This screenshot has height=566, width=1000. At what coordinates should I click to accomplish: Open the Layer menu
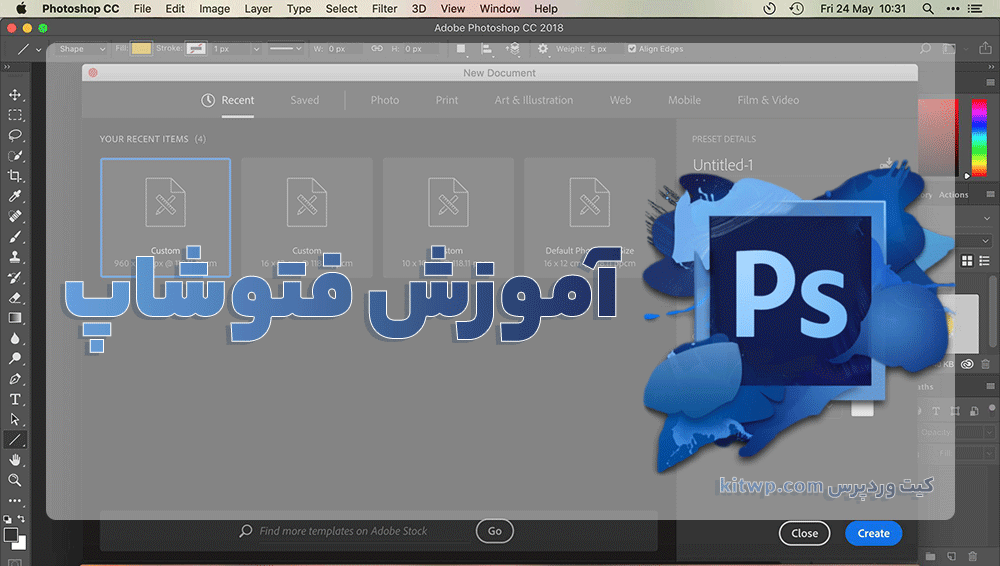[x=258, y=9]
